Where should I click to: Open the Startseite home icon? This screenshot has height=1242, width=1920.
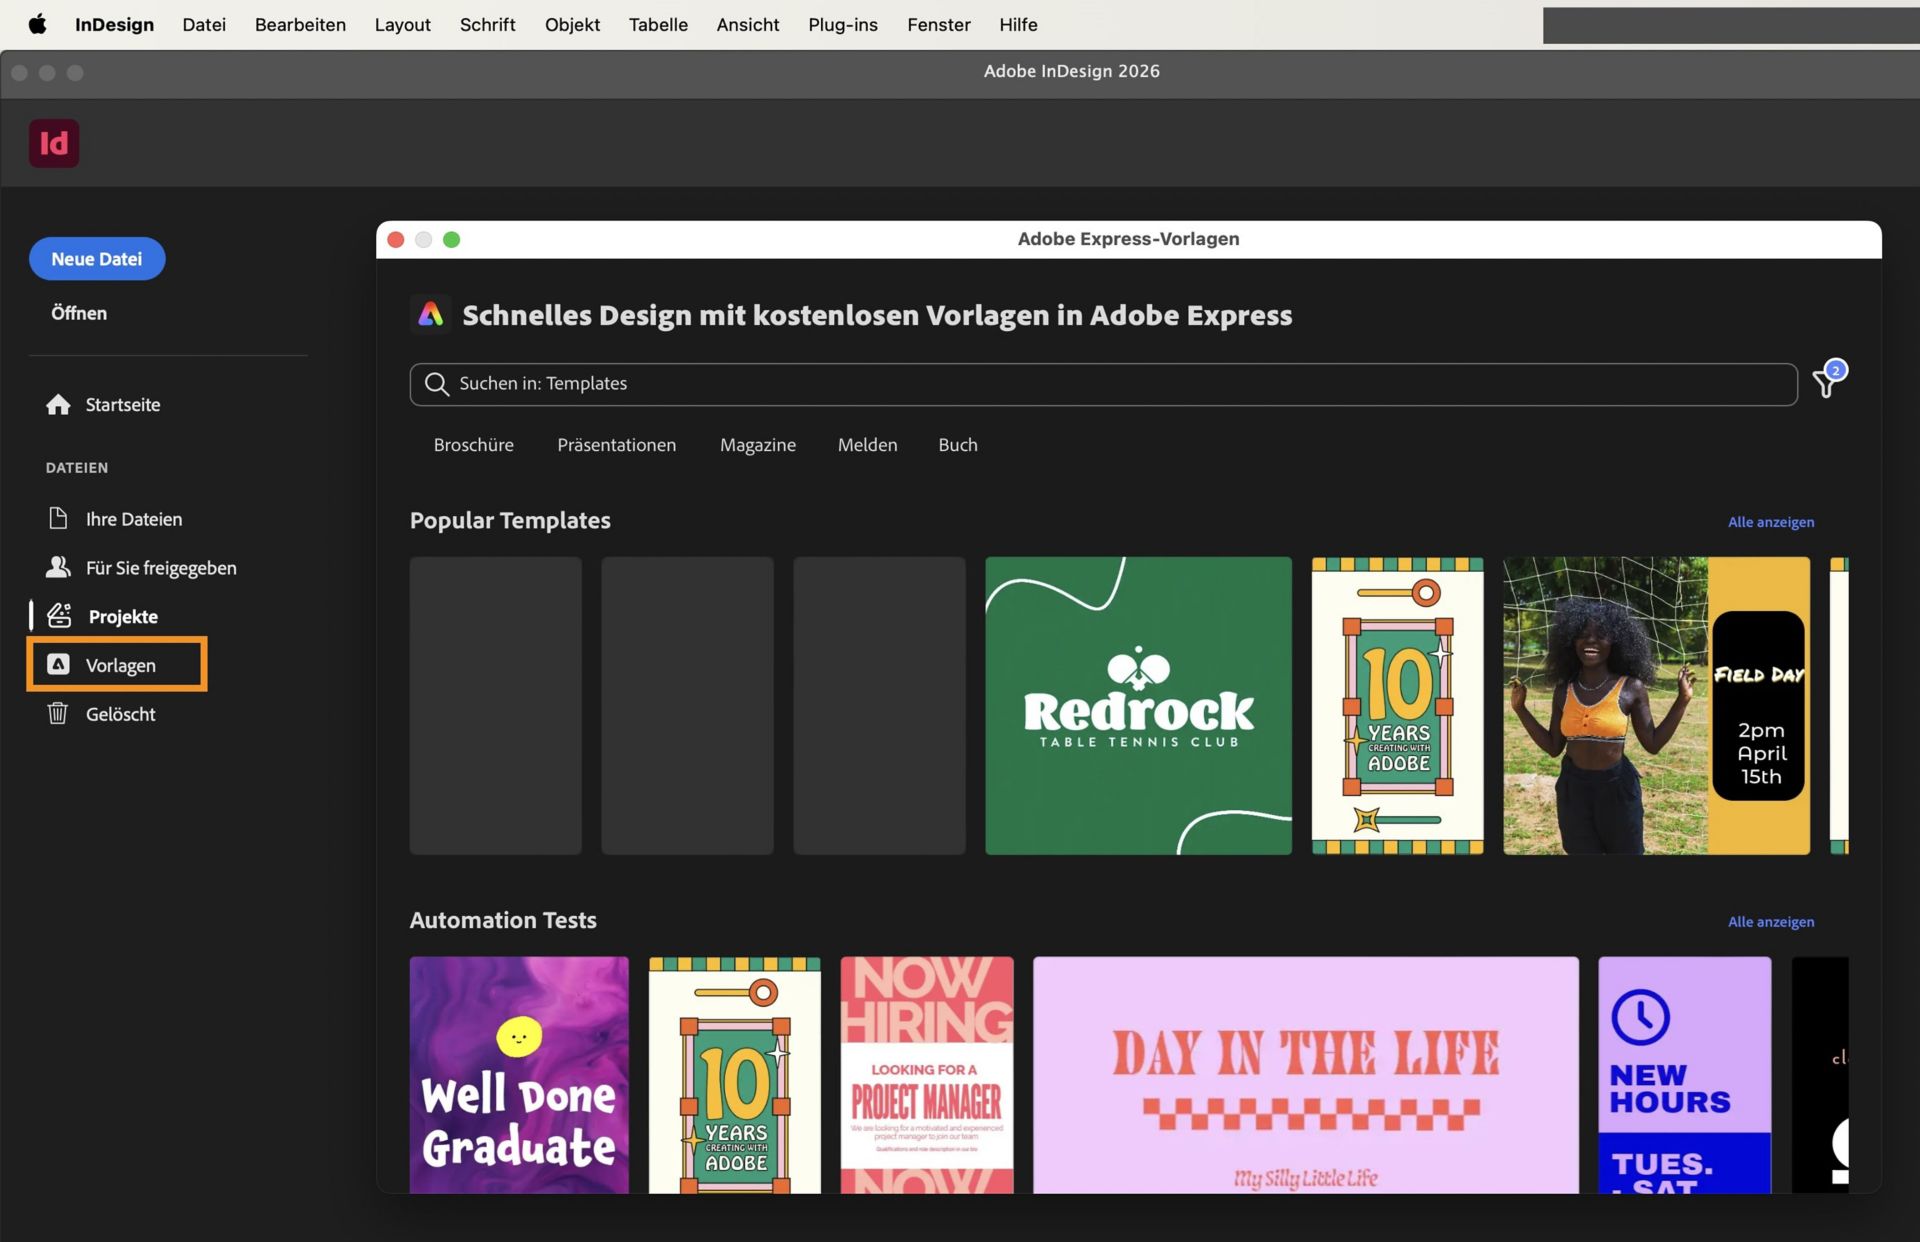pos(58,404)
